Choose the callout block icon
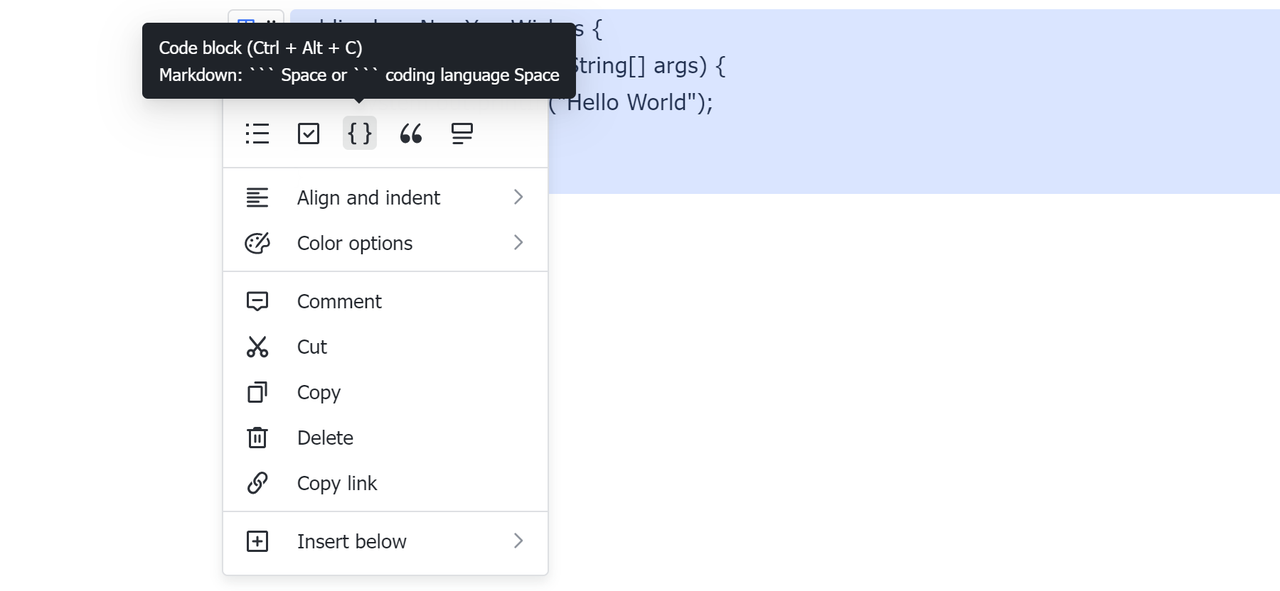Image resolution: width=1280 pixels, height=591 pixels. point(462,133)
